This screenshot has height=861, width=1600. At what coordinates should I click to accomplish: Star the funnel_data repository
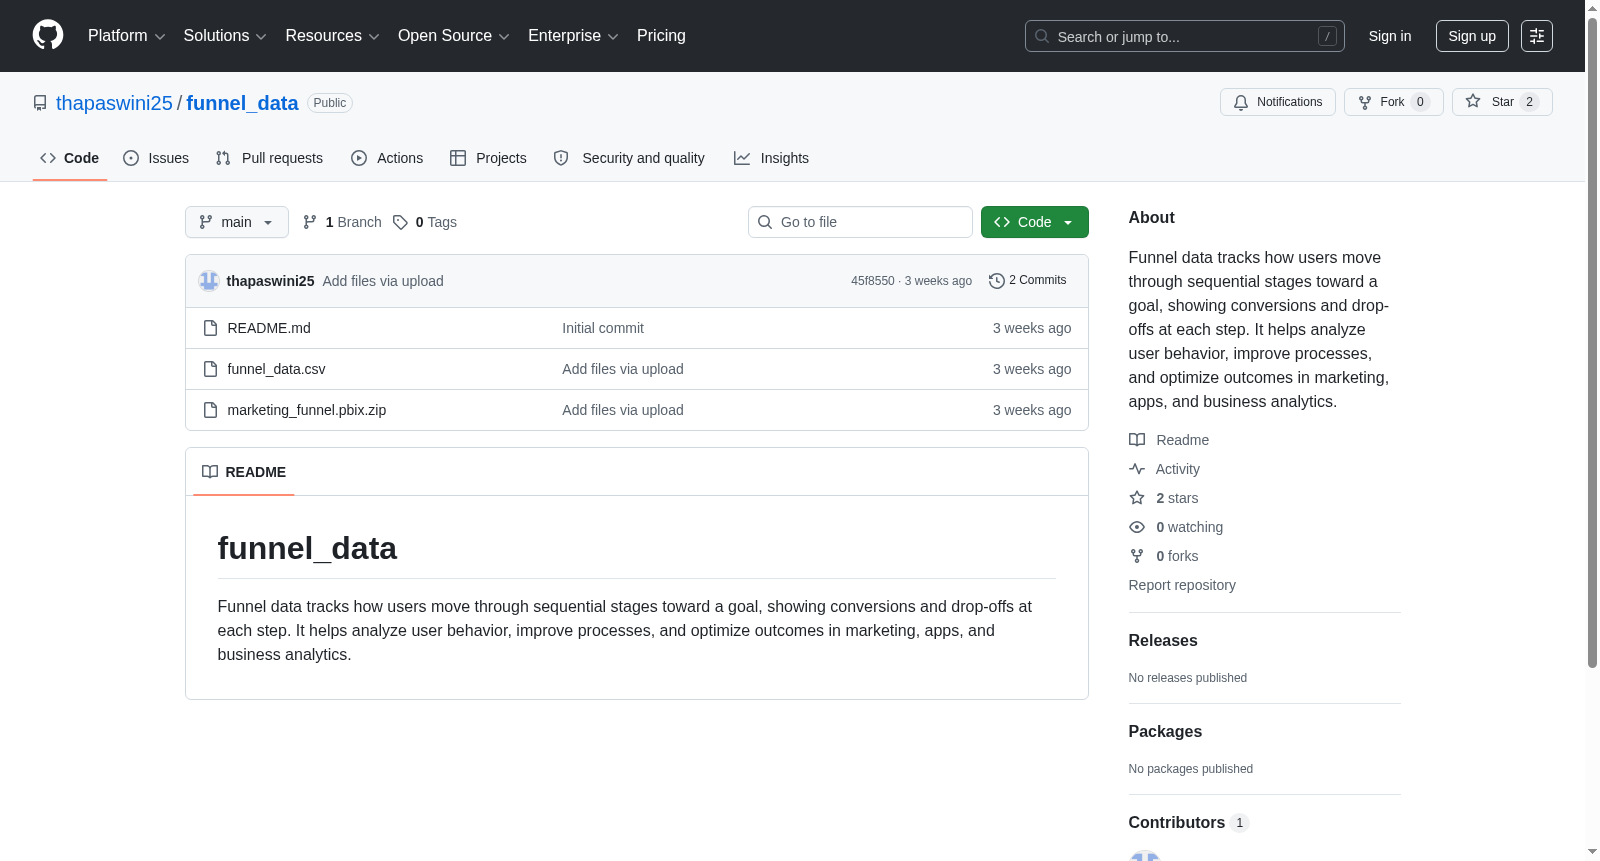(x=1502, y=102)
